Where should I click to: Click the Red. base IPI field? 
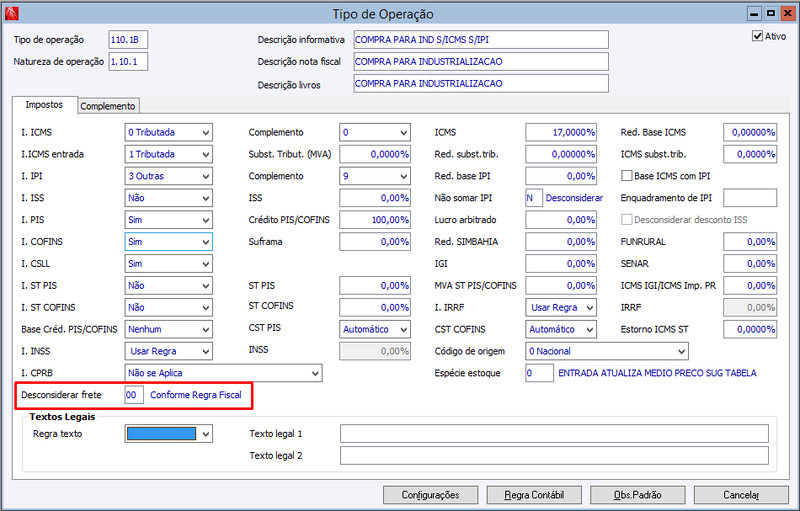(561, 176)
